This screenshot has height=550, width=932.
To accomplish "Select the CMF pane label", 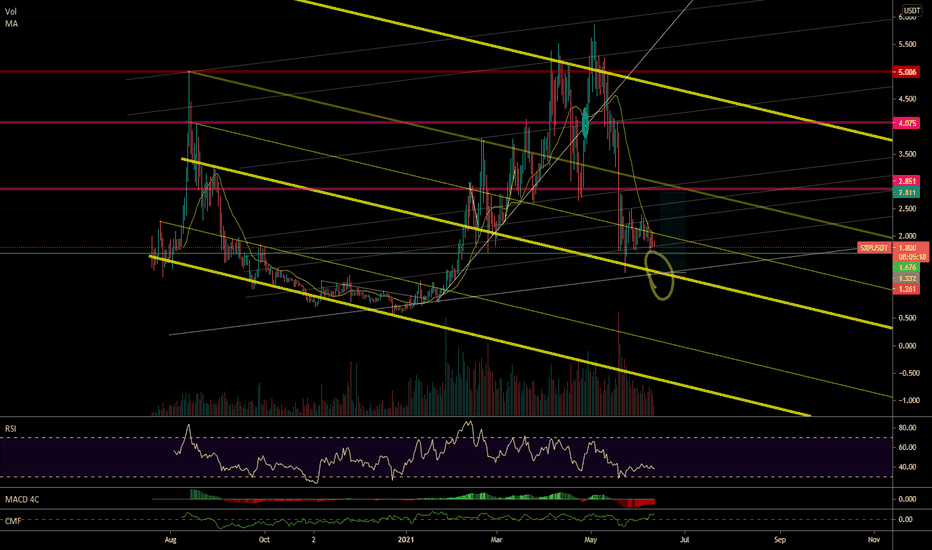I will (13, 521).
